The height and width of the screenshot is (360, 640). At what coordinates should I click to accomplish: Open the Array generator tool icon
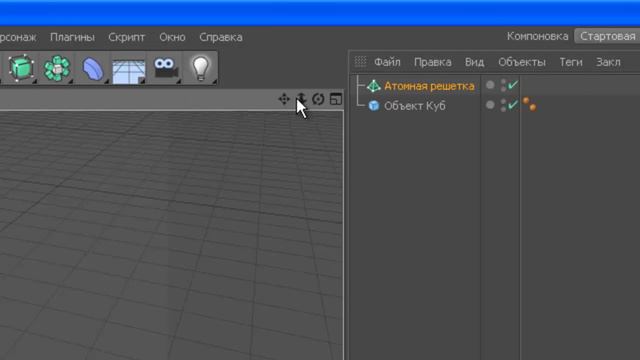[x=57, y=68]
